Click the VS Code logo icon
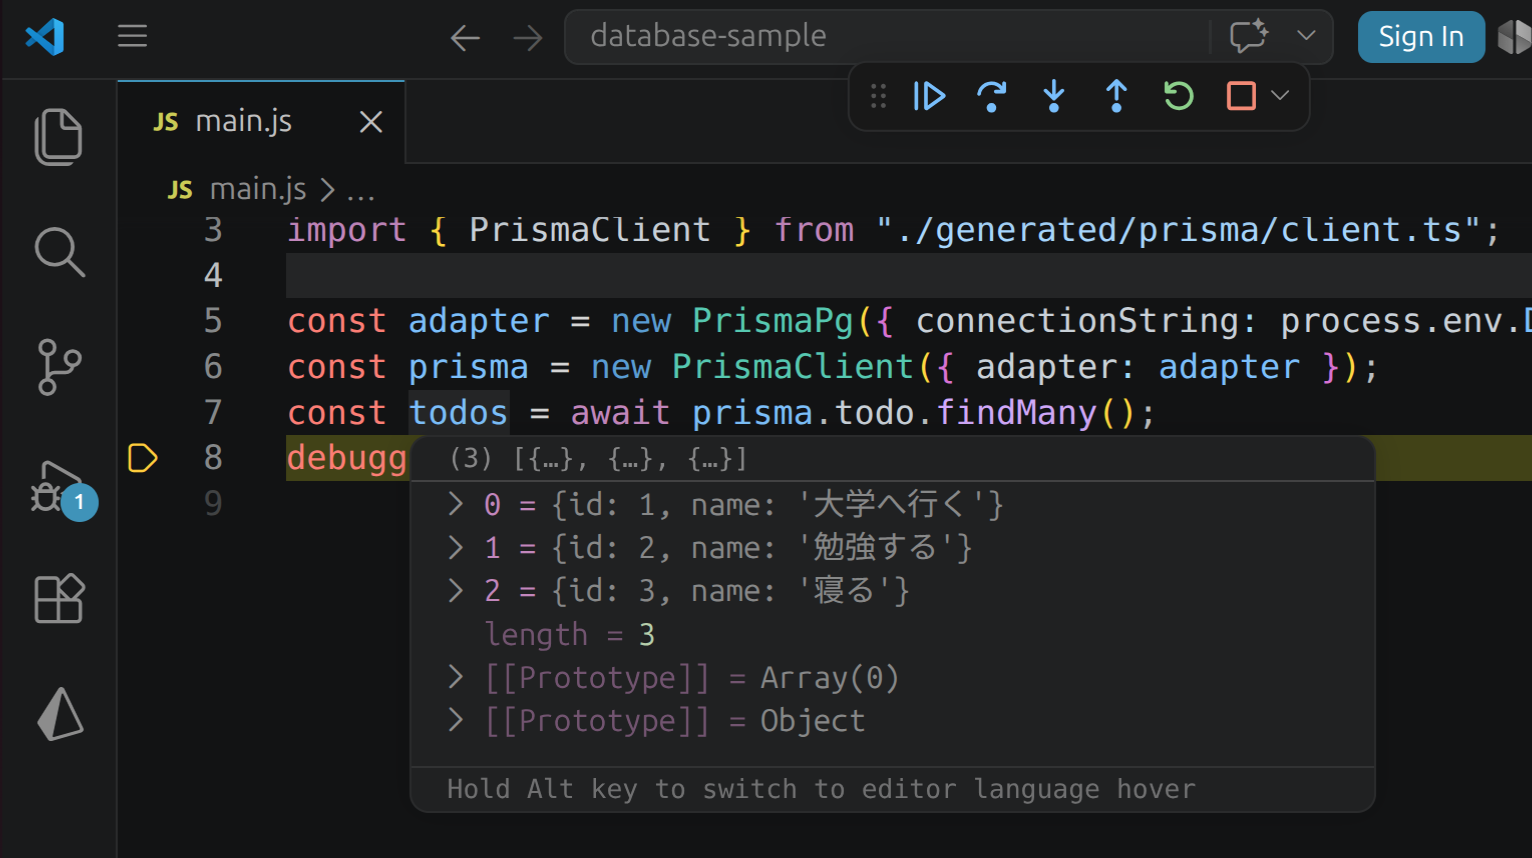Viewport: 1532px width, 858px height. pyautogui.click(x=45, y=37)
